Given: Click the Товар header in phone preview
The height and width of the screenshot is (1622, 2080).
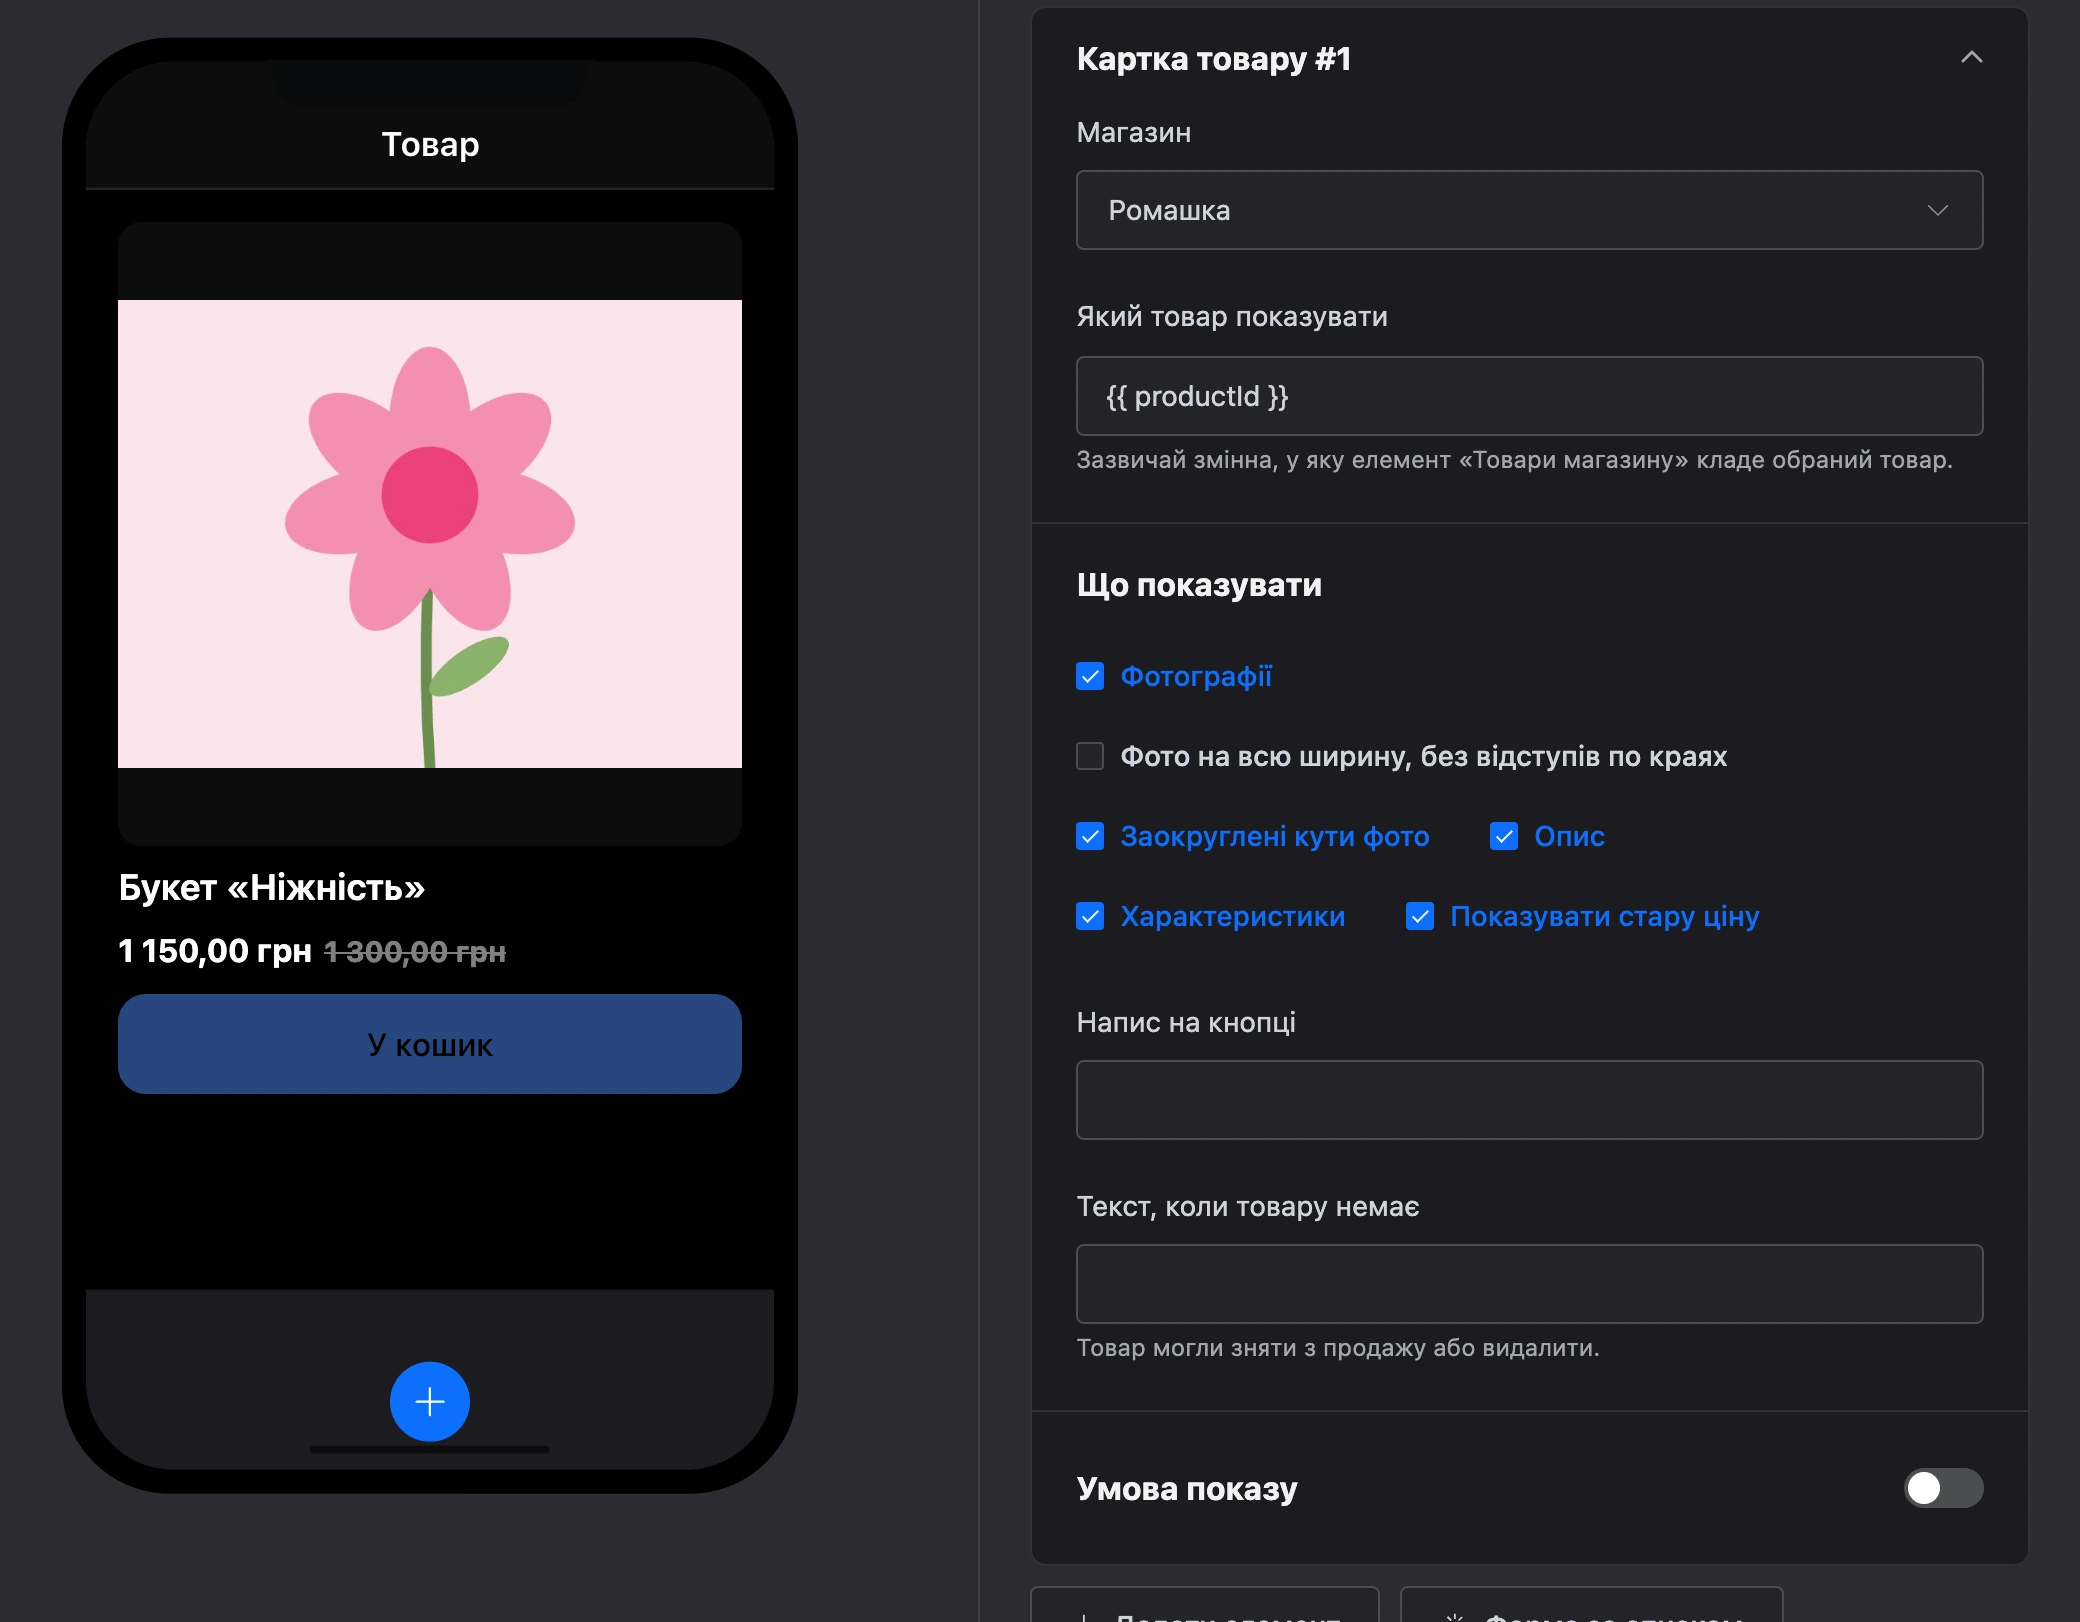Looking at the screenshot, I should (x=430, y=144).
